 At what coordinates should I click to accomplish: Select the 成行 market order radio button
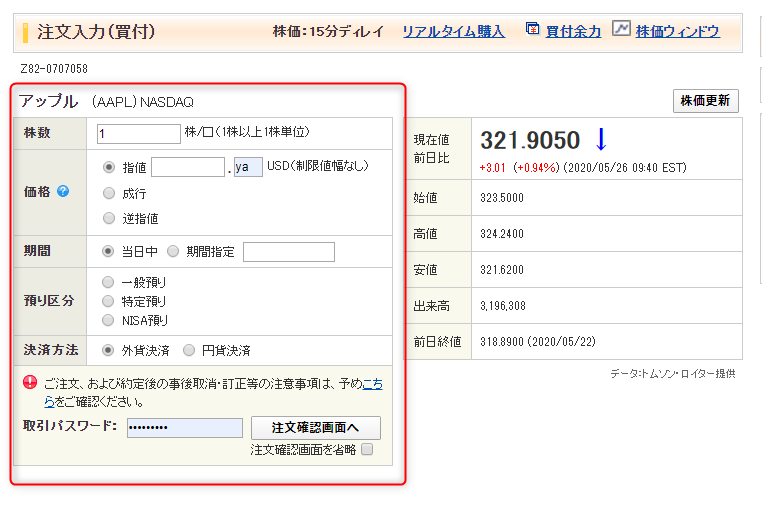[109, 193]
